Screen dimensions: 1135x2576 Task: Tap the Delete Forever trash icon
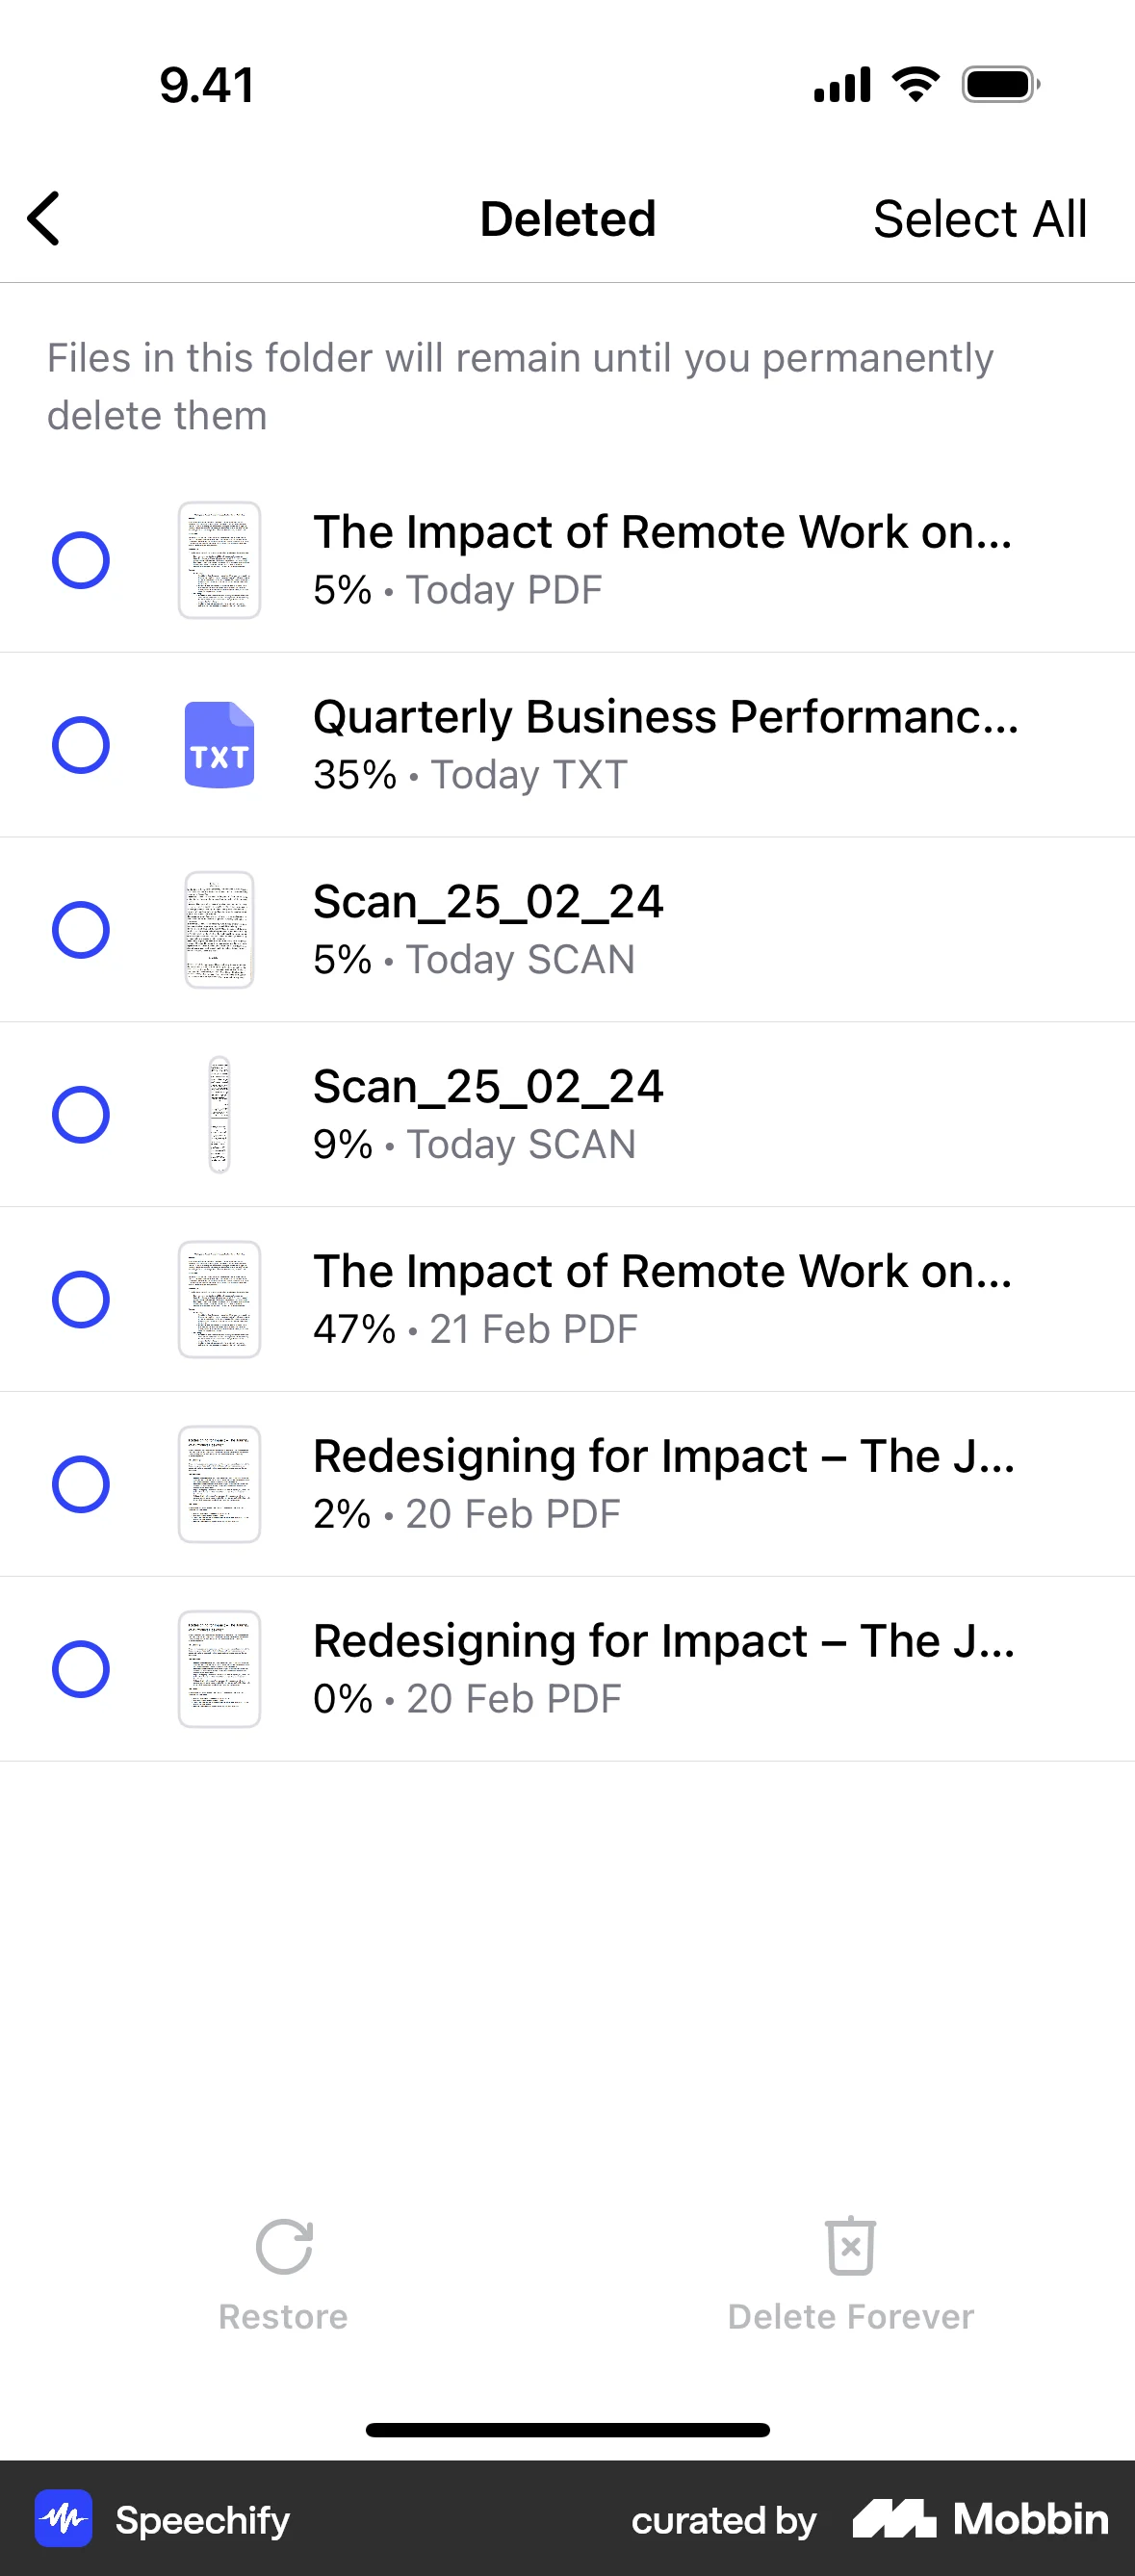tap(850, 2246)
